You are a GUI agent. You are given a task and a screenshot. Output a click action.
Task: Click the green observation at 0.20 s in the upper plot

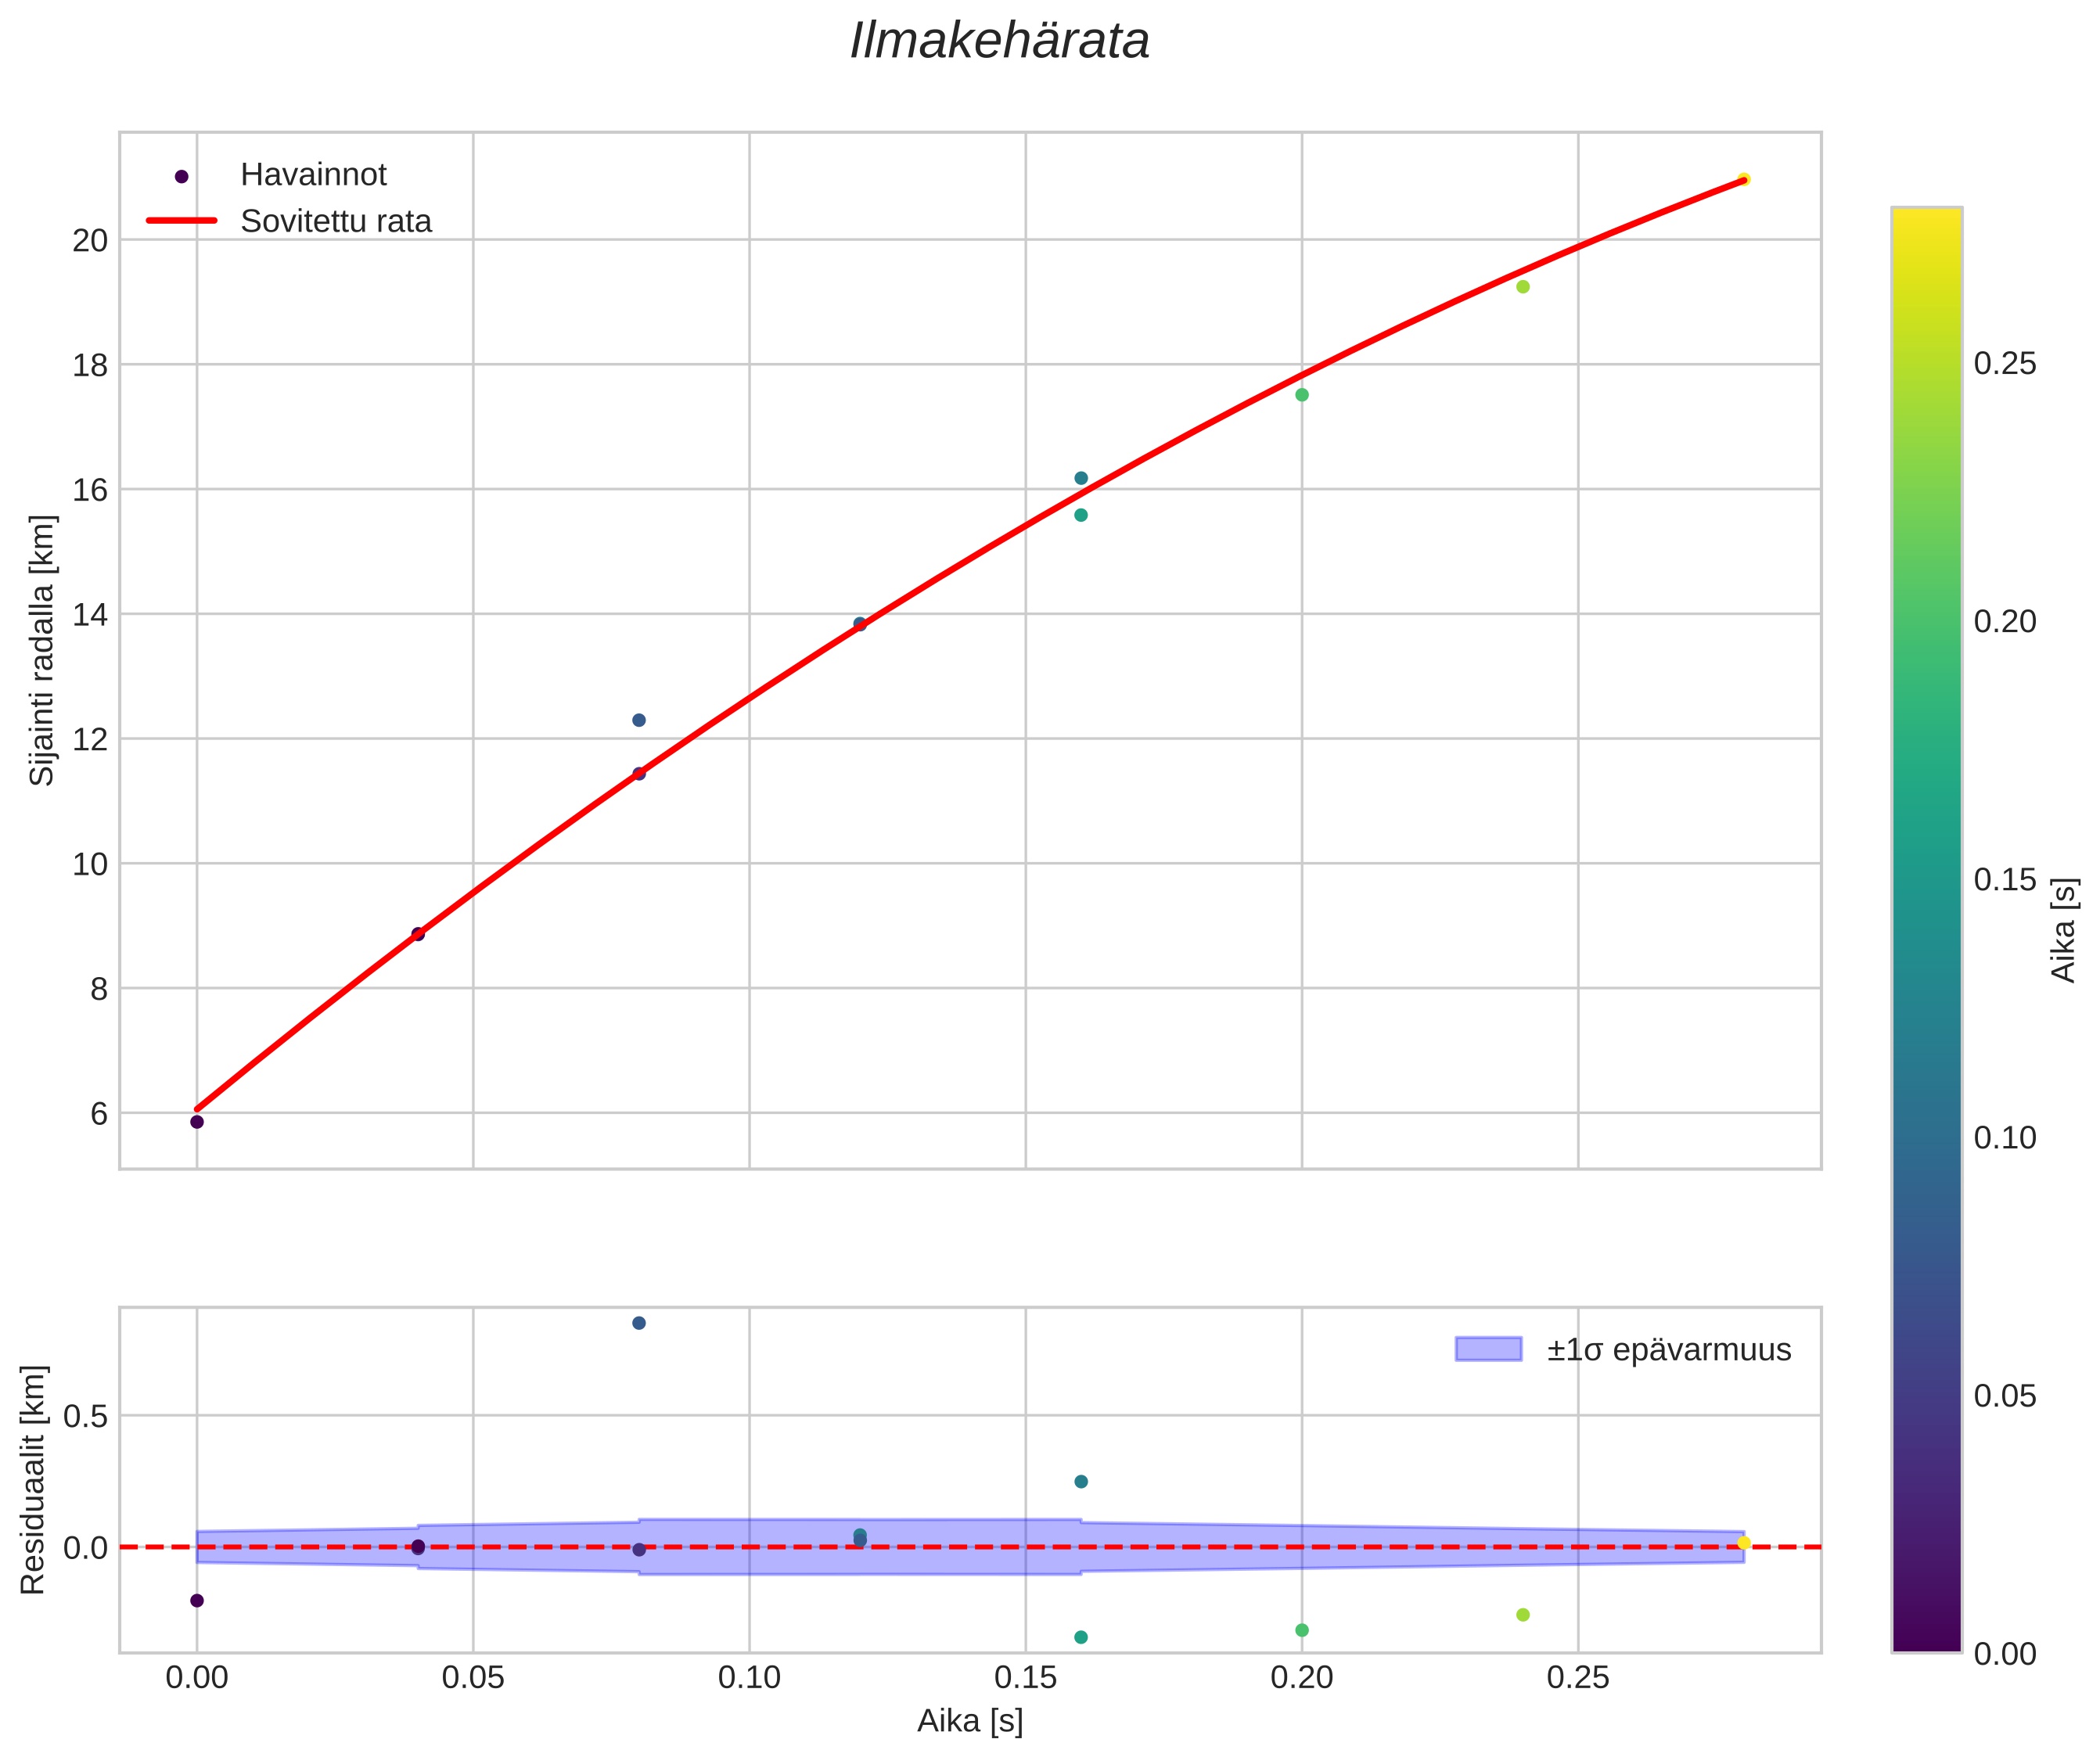click(1302, 395)
